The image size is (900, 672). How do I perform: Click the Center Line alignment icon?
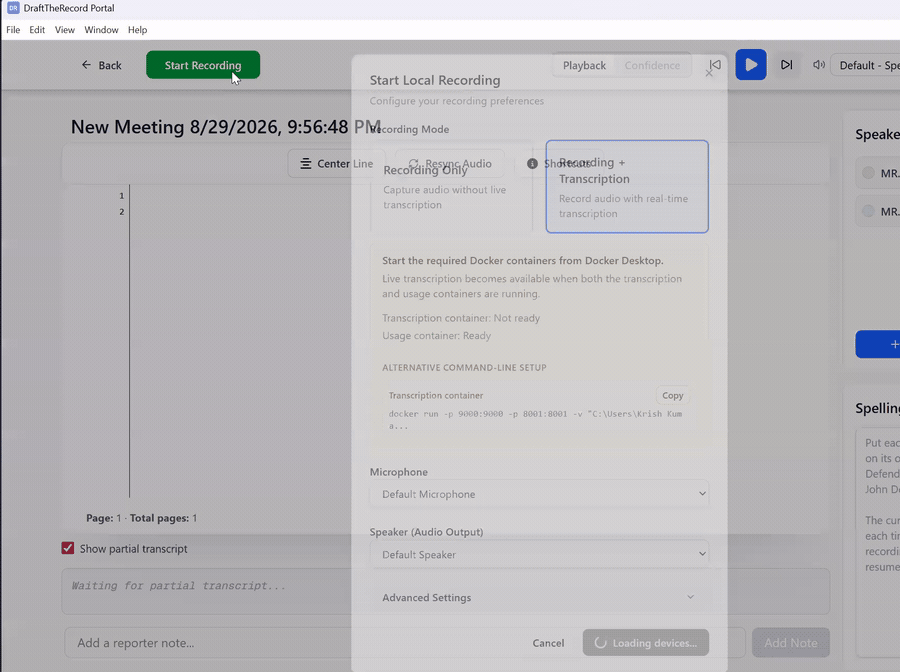click(306, 164)
